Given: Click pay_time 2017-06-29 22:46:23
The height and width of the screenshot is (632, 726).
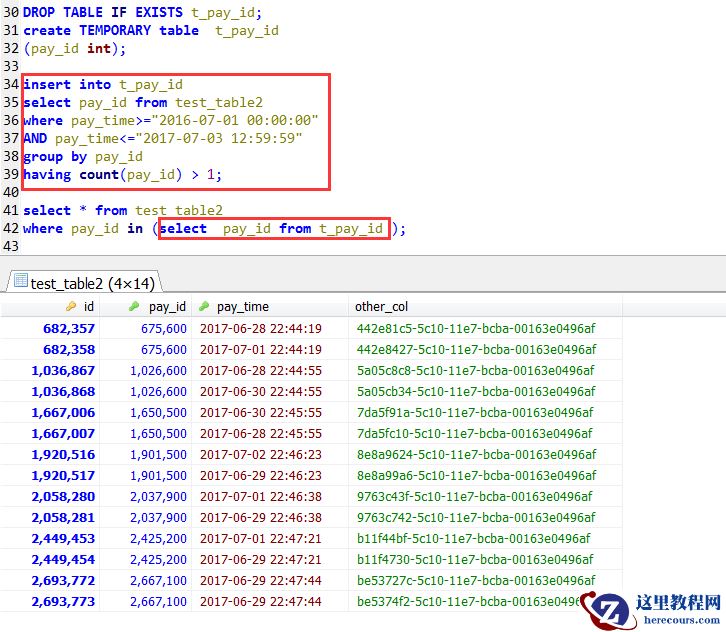Looking at the screenshot, I should [261, 476].
